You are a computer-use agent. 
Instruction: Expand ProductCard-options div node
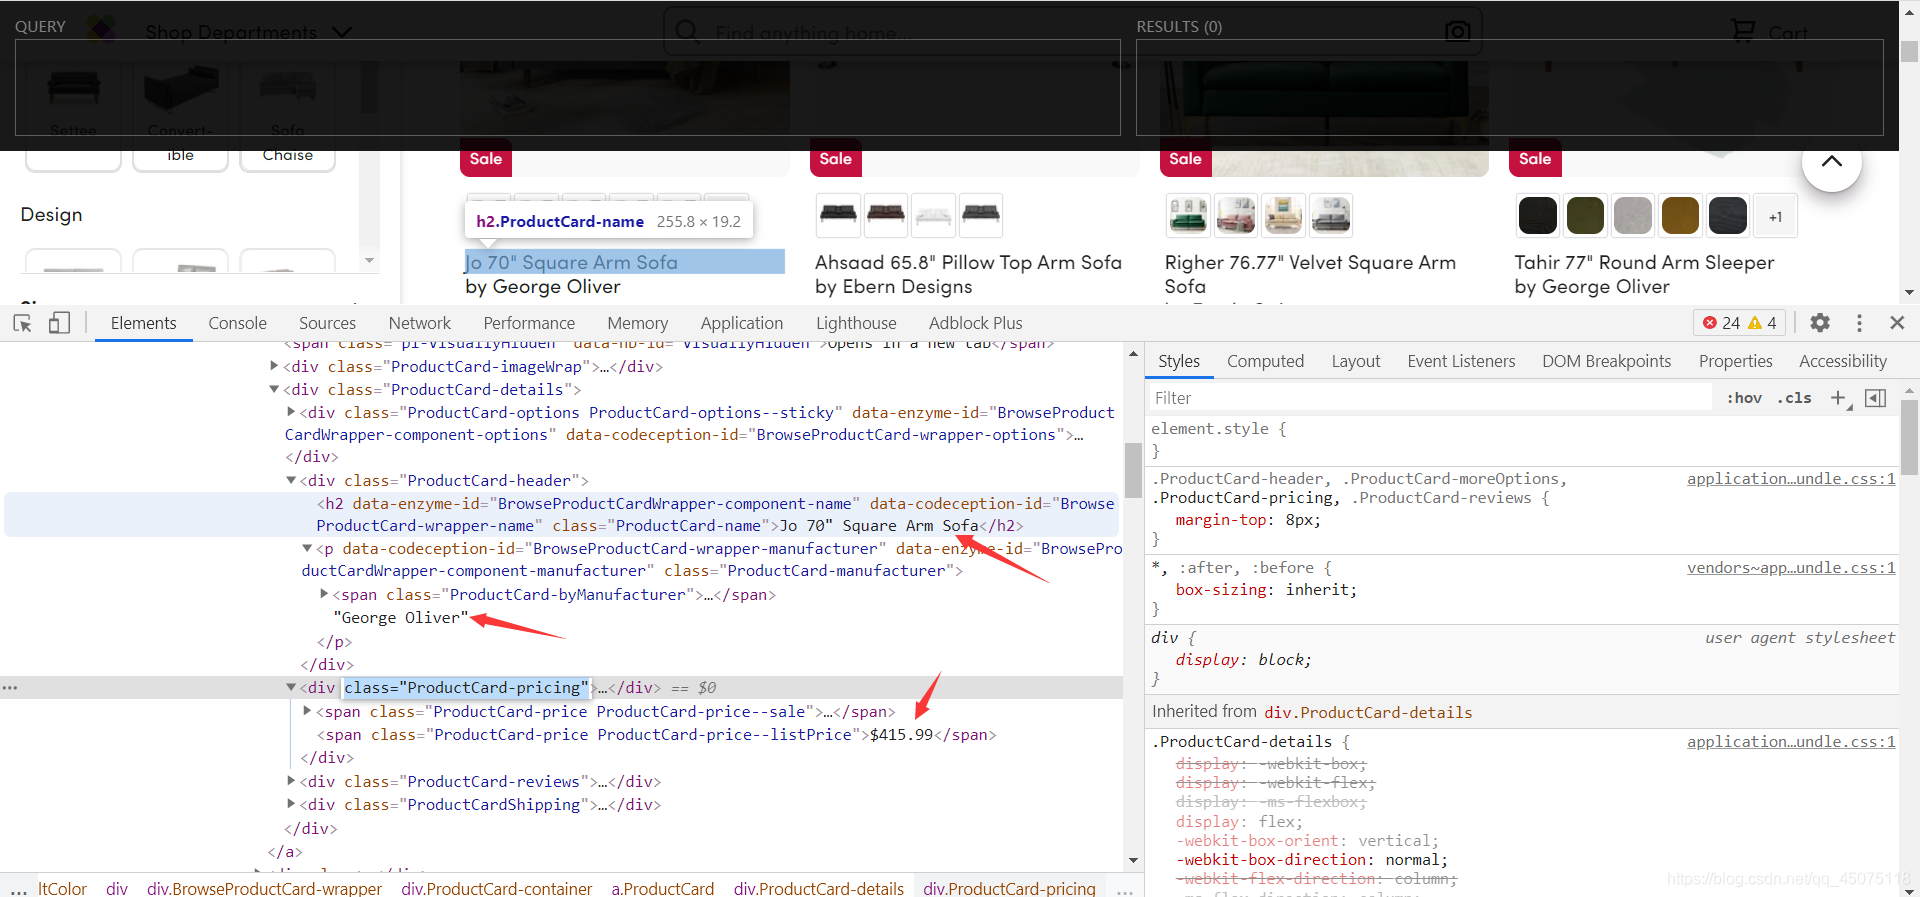click(291, 412)
